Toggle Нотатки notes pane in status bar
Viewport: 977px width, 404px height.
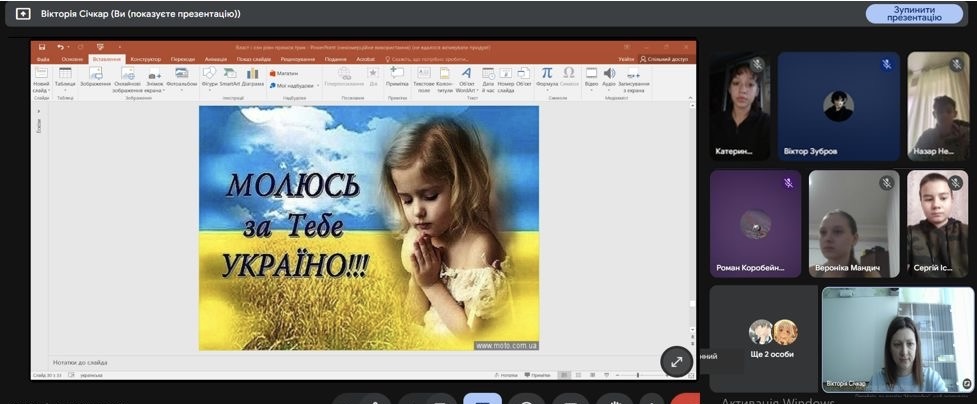pos(505,375)
